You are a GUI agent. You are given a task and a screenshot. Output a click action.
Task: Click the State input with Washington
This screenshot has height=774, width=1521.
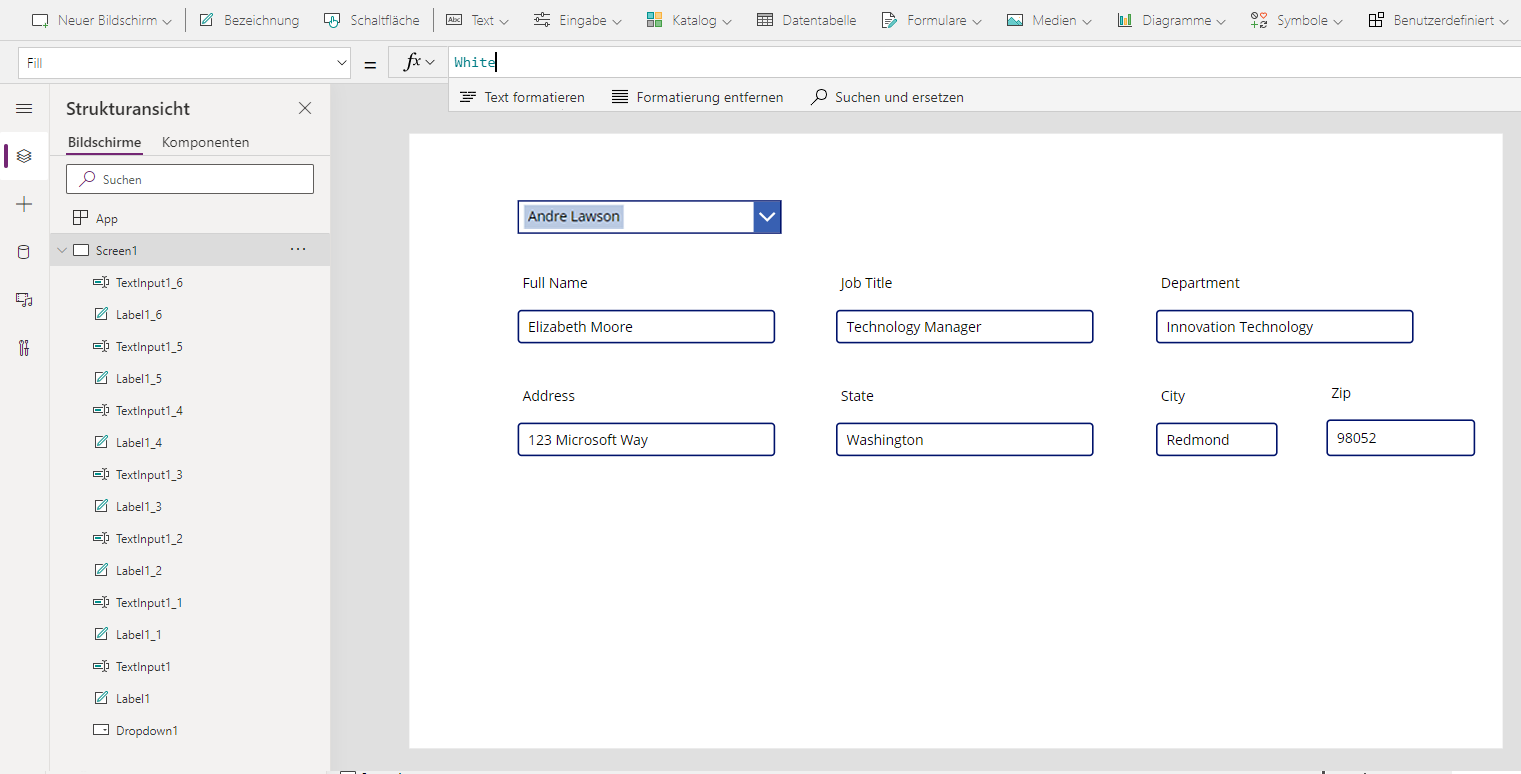coord(965,440)
